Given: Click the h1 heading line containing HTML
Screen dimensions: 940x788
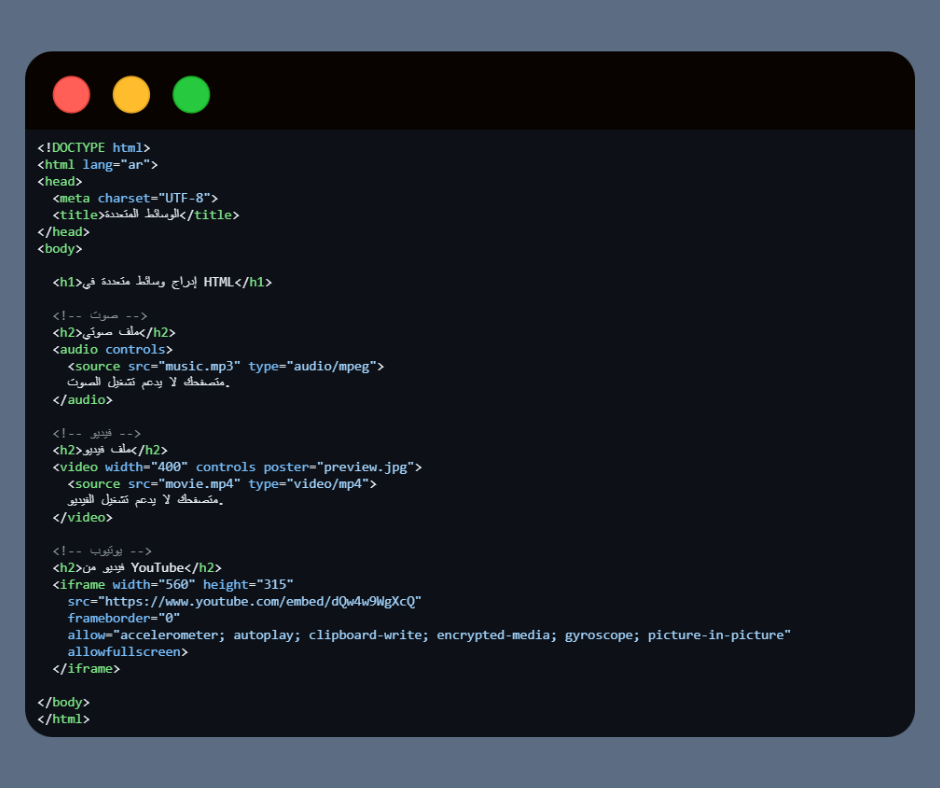Looking at the screenshot, I should tap(162, 282).
